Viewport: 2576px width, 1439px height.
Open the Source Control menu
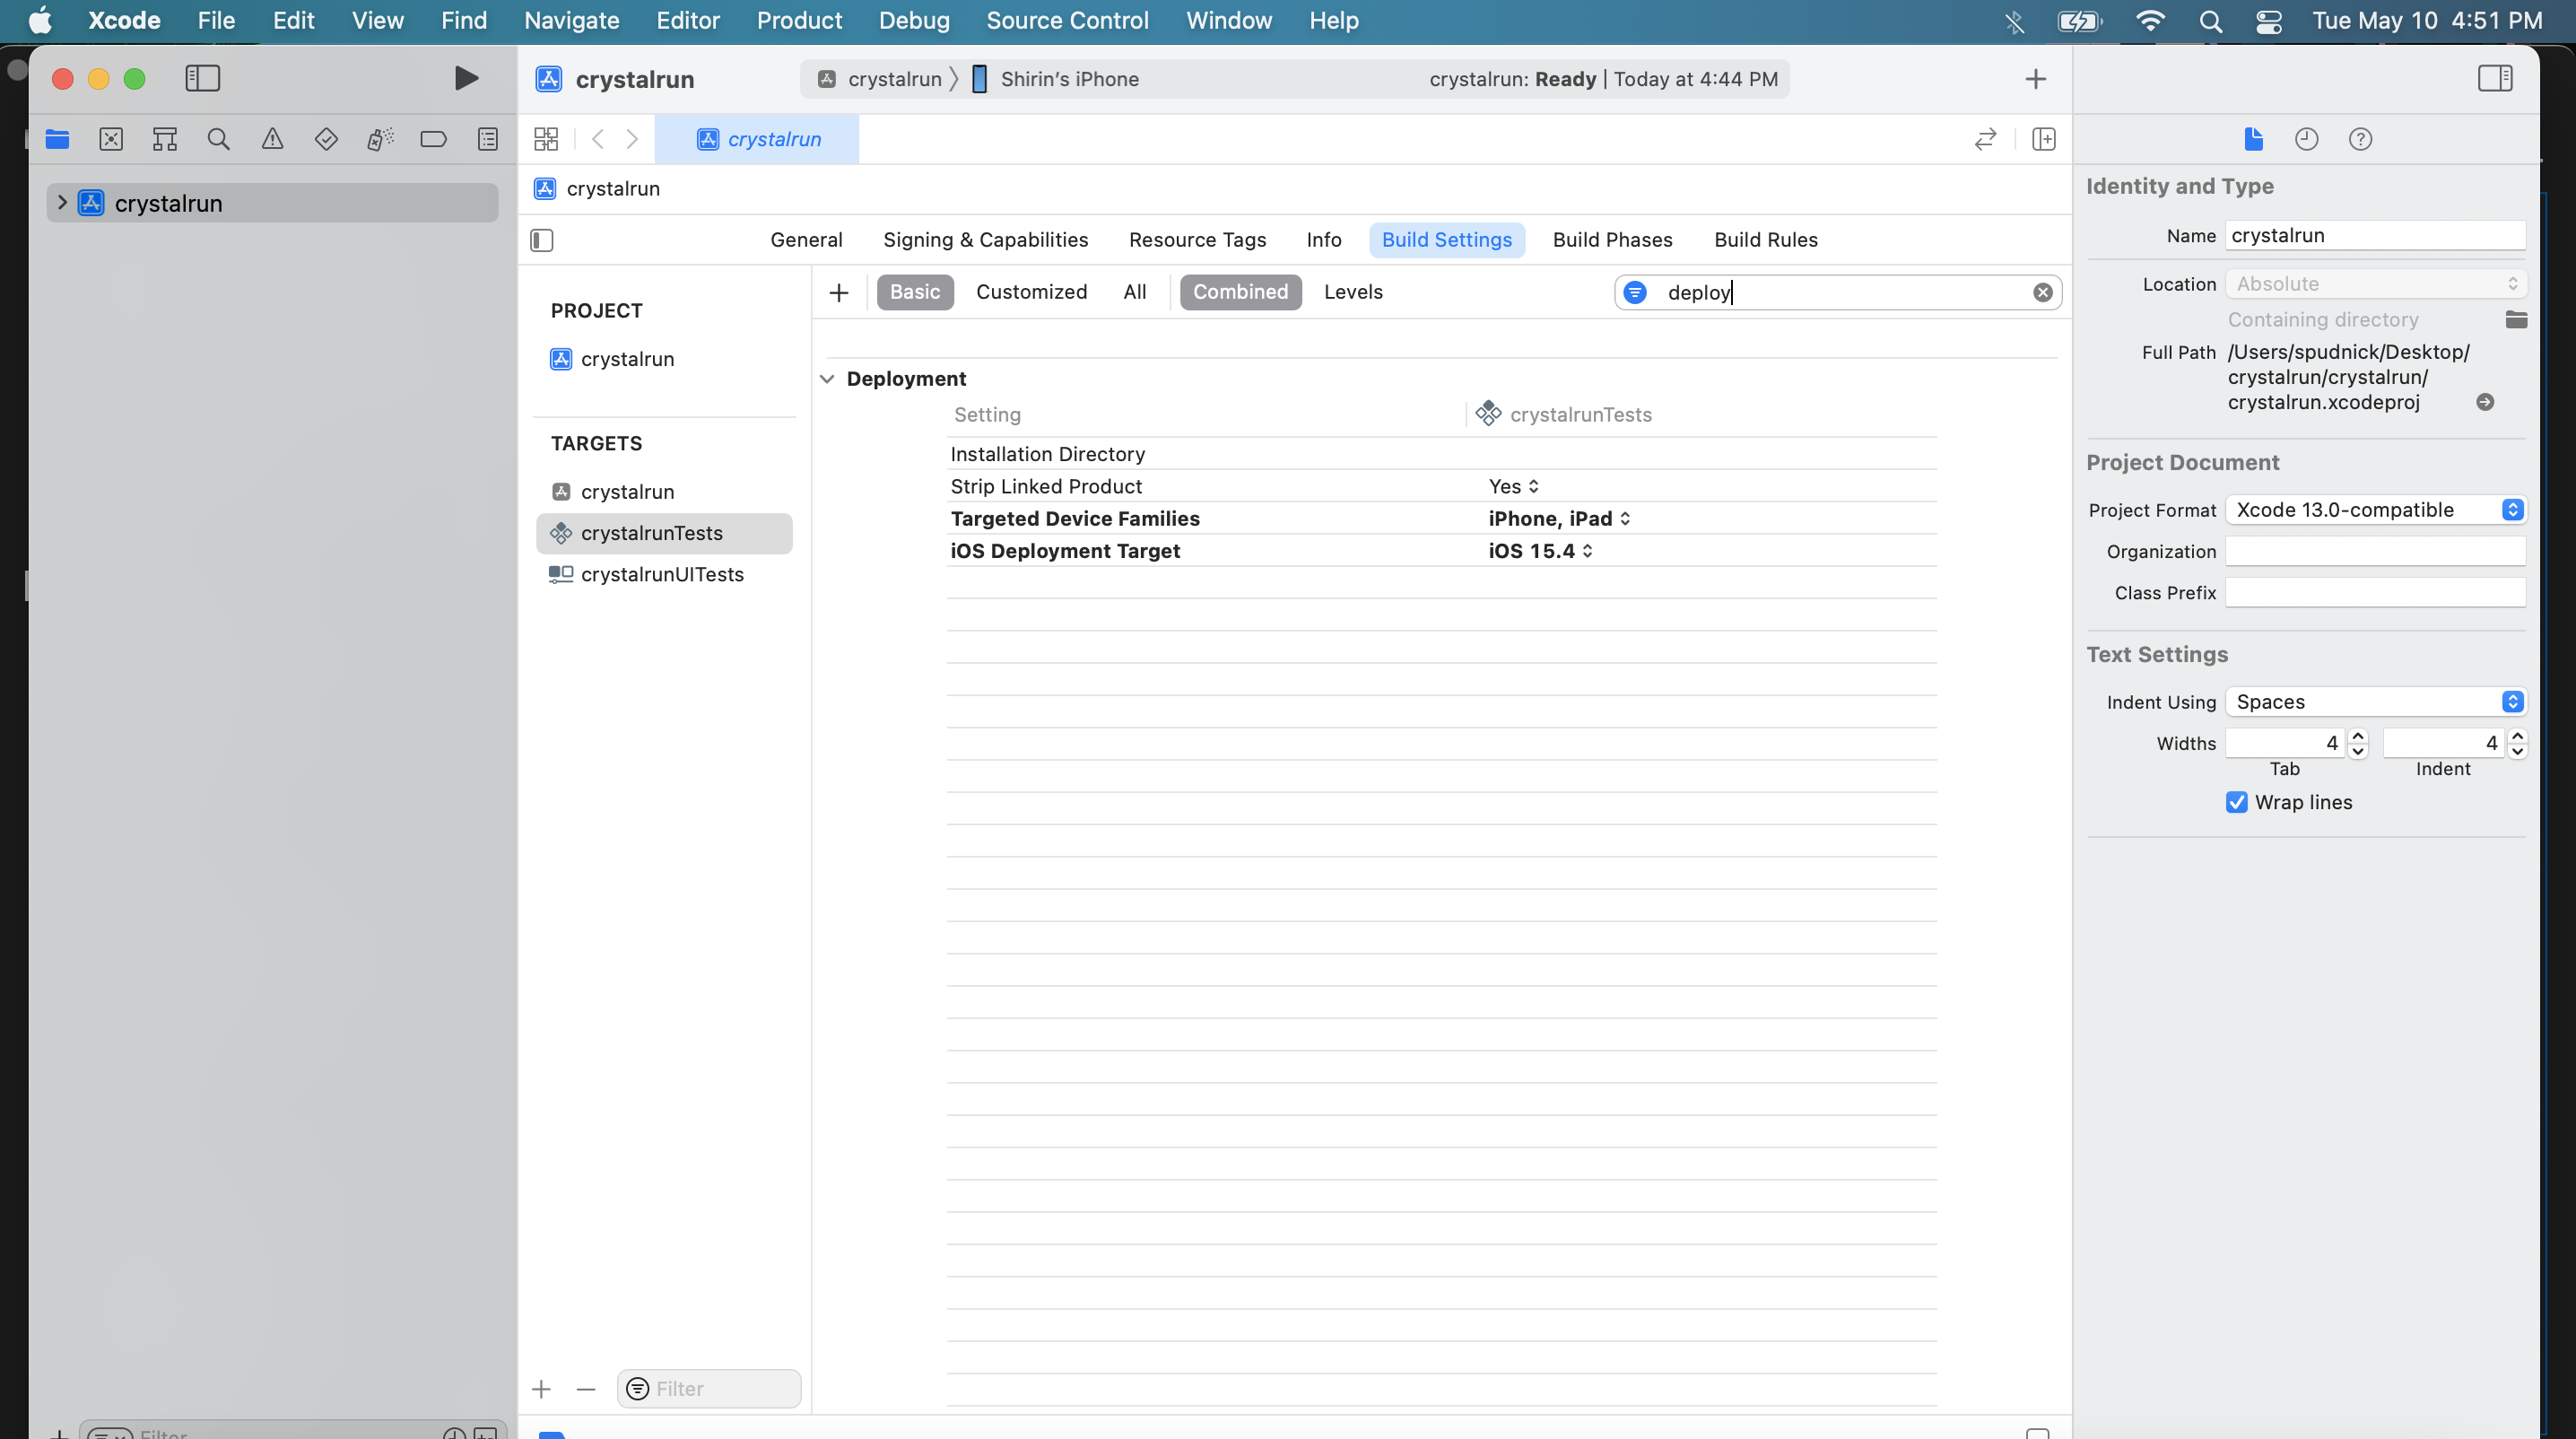coord(1067,20)
